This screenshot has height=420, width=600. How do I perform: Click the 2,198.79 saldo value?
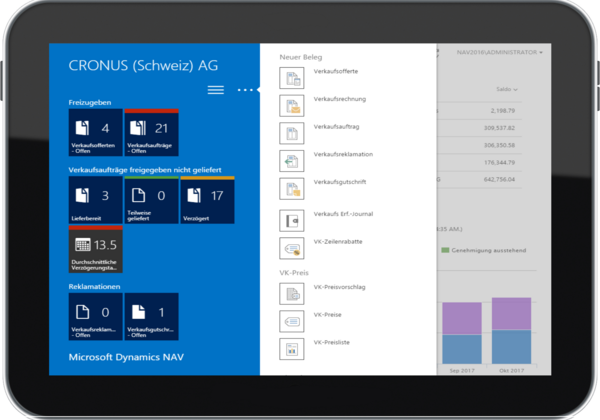coord(503,111)
